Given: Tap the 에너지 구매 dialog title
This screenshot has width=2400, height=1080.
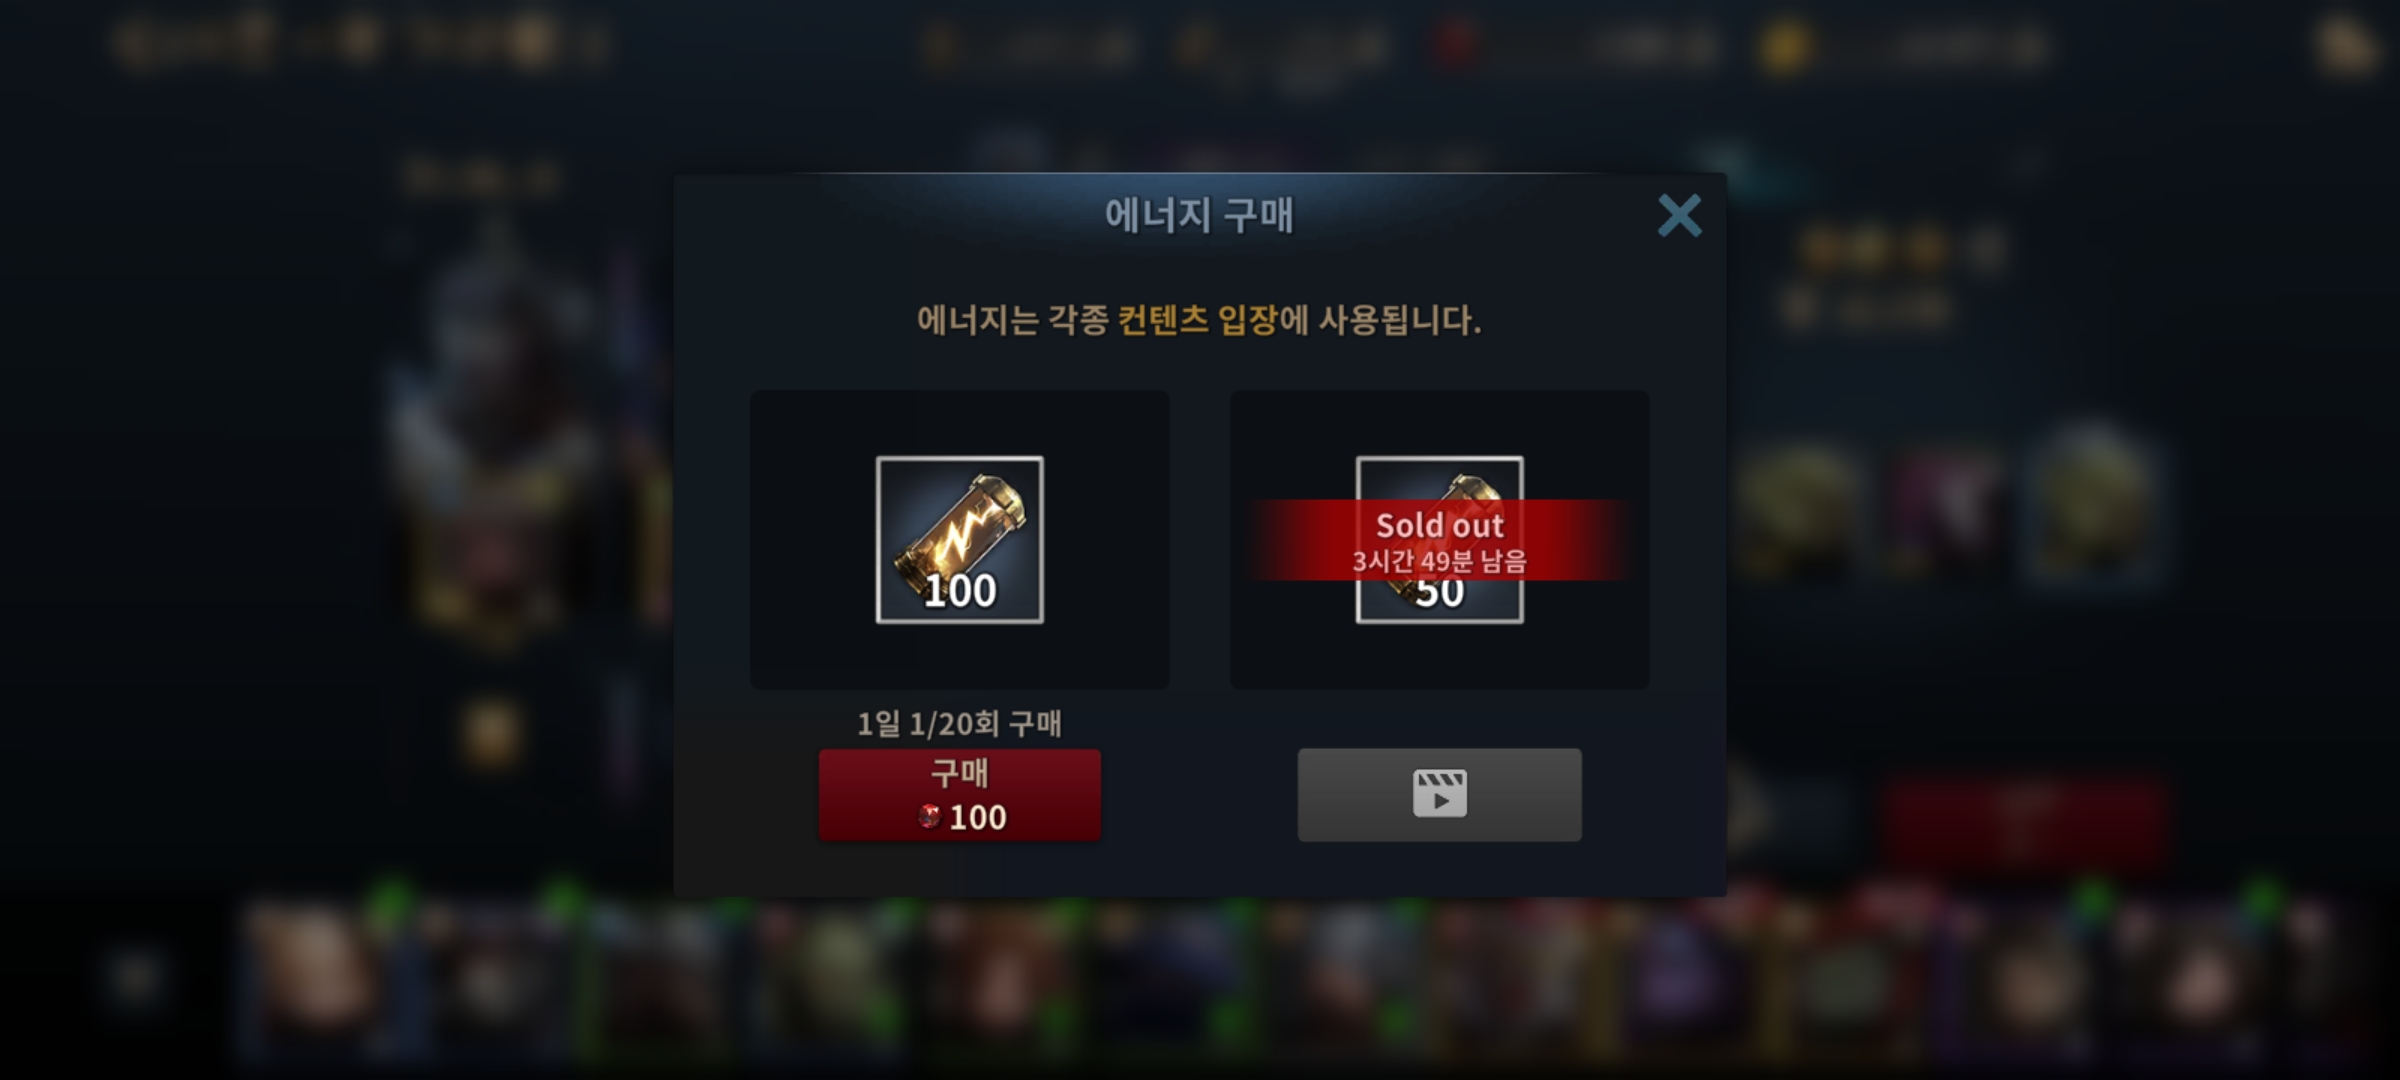Looking at the screenshot, I should 1199,215.
